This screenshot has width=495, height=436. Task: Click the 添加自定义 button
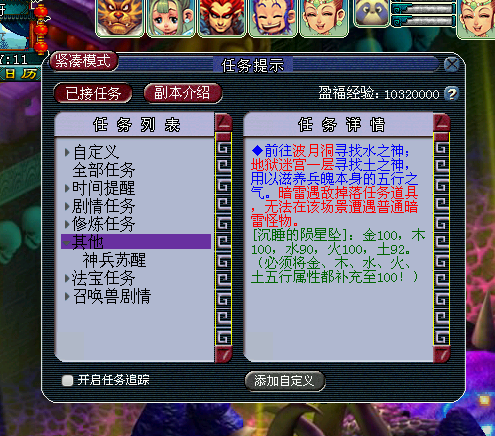click(284, 381)
